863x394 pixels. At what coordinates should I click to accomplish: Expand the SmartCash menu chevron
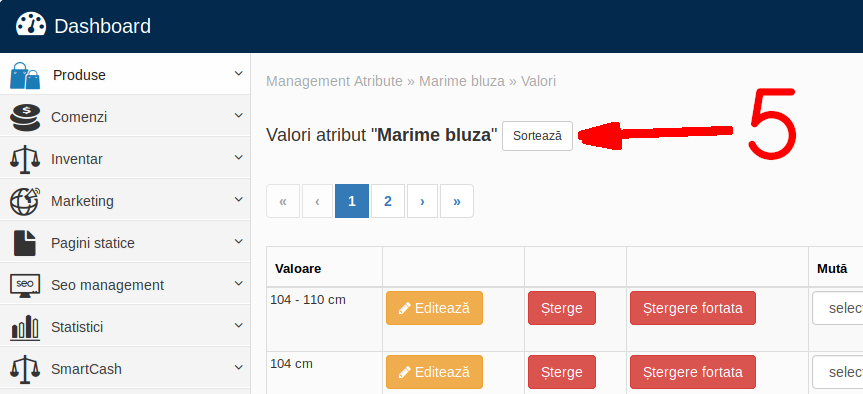pyautogui.click(x=238, y=367)
